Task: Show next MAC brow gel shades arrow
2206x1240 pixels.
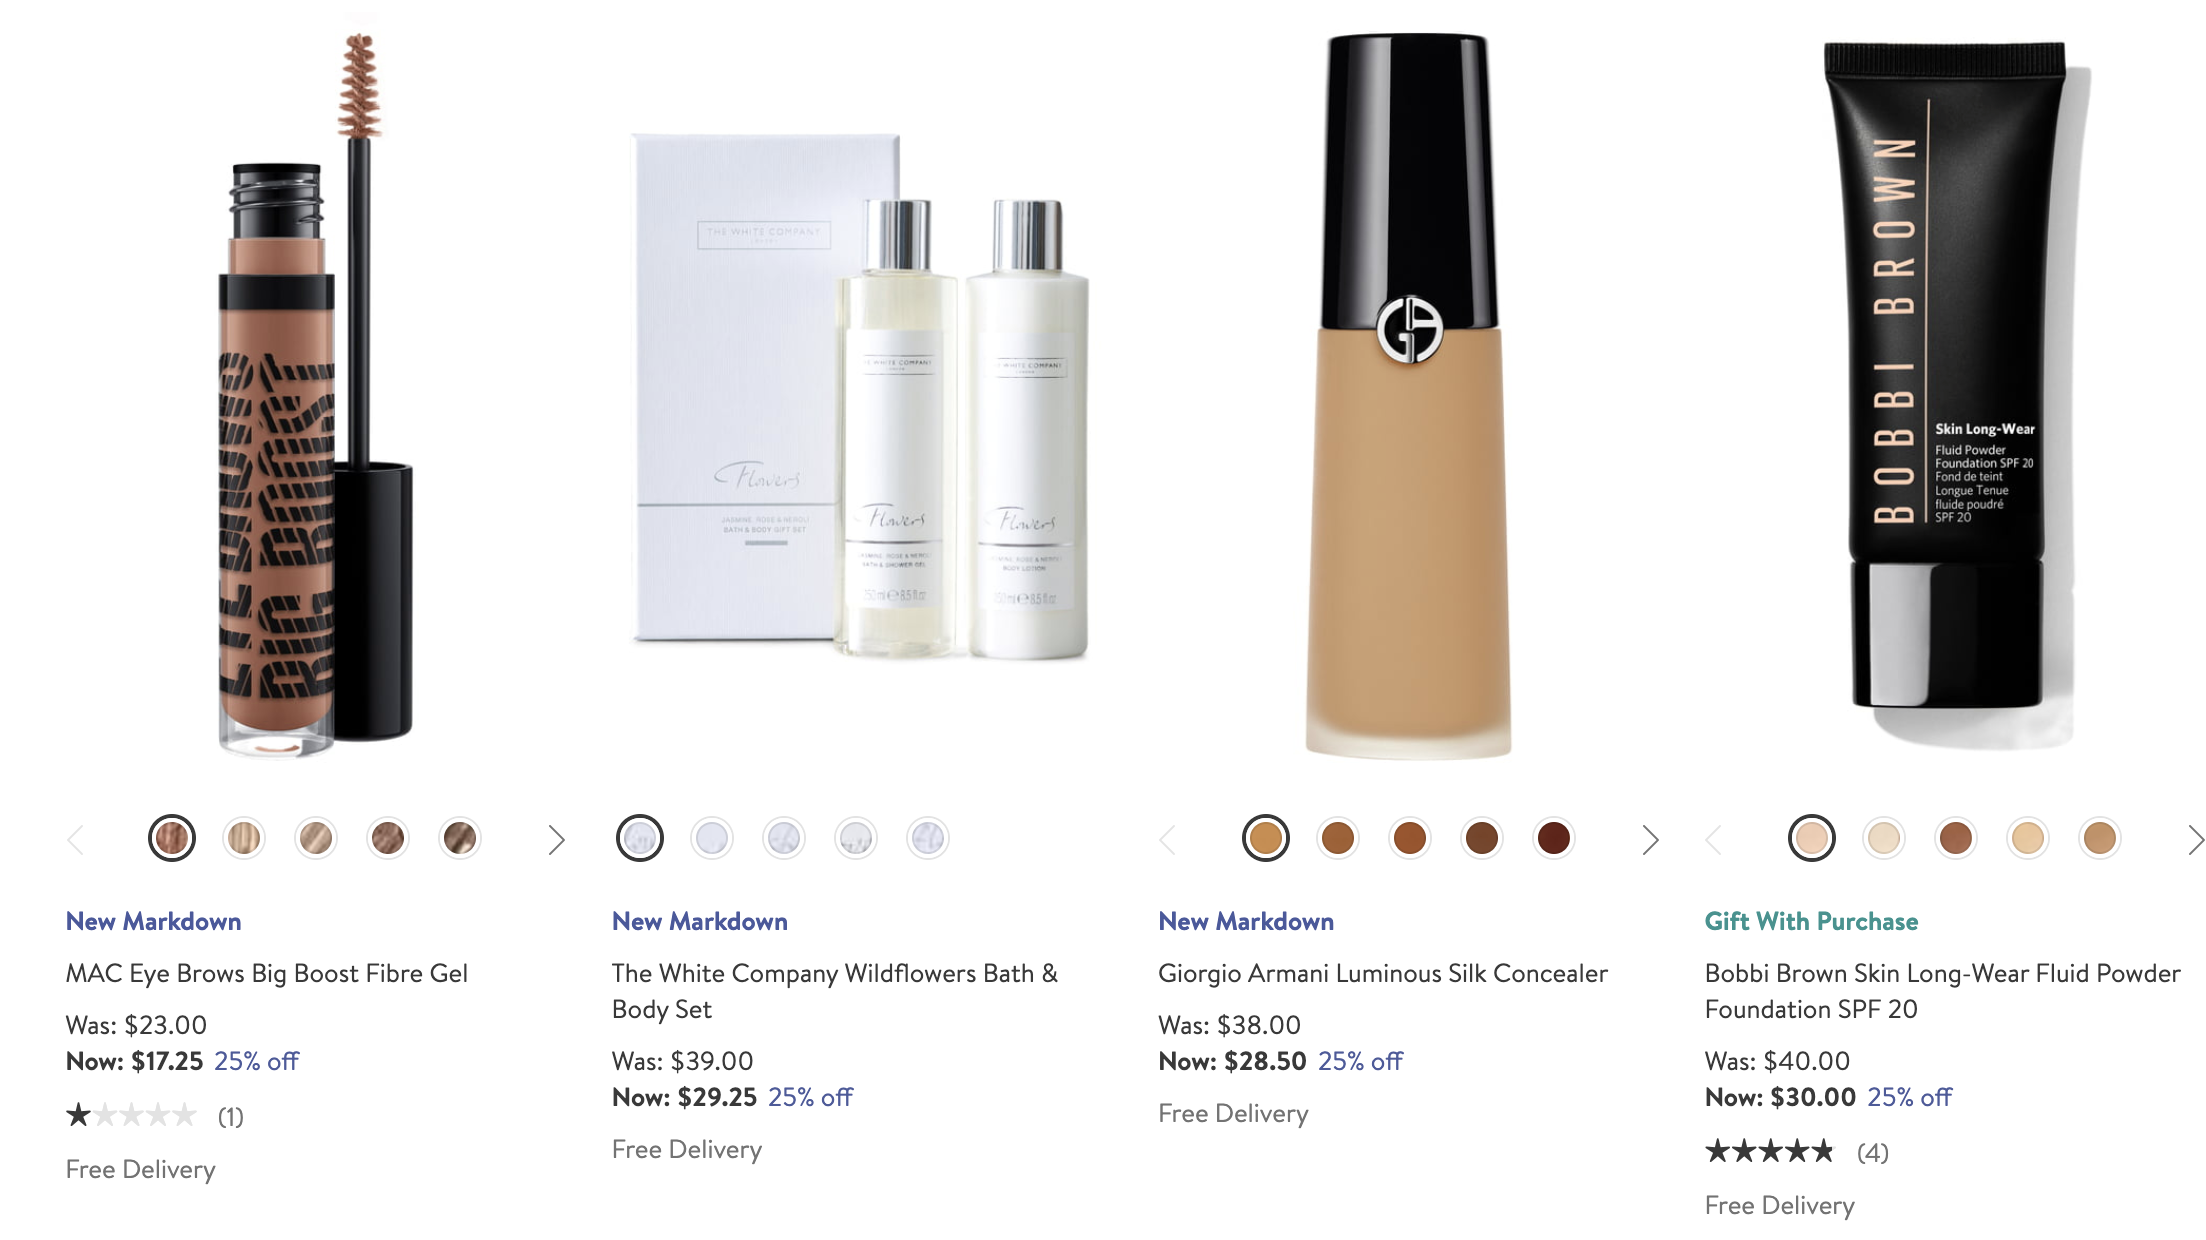Action: tap(557, 839)
